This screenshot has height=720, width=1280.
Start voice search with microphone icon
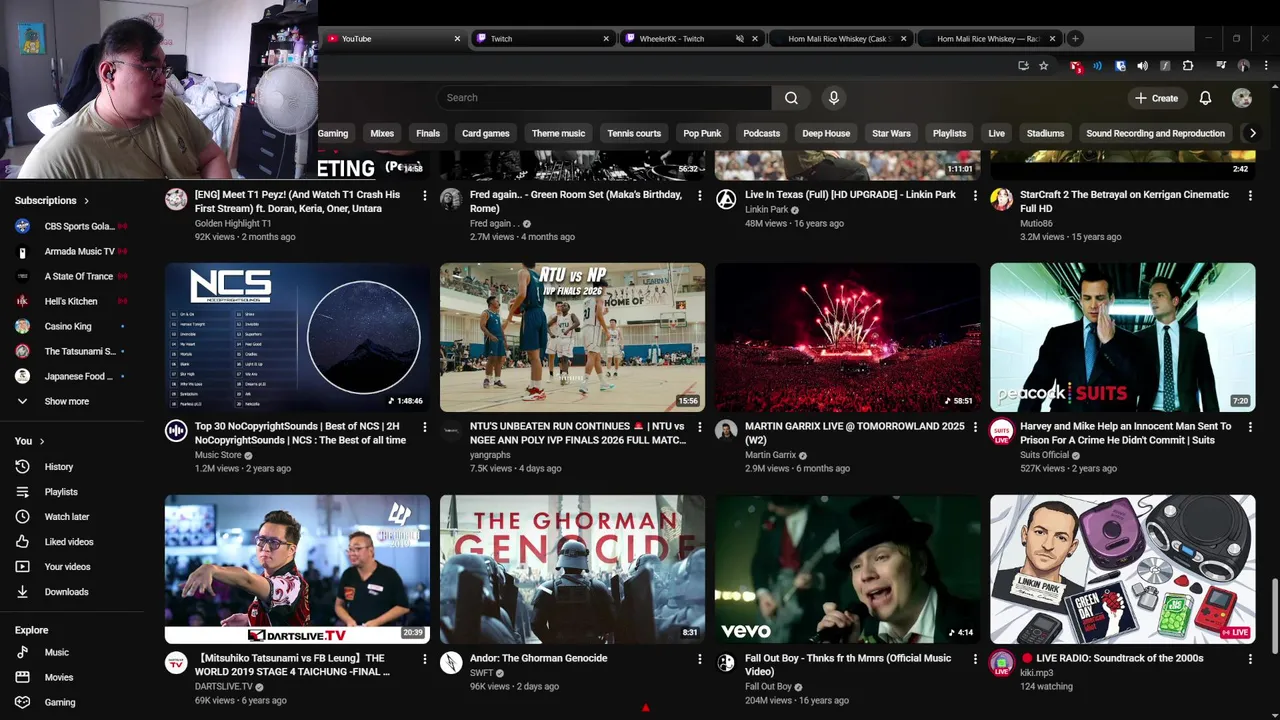(834, 98)
